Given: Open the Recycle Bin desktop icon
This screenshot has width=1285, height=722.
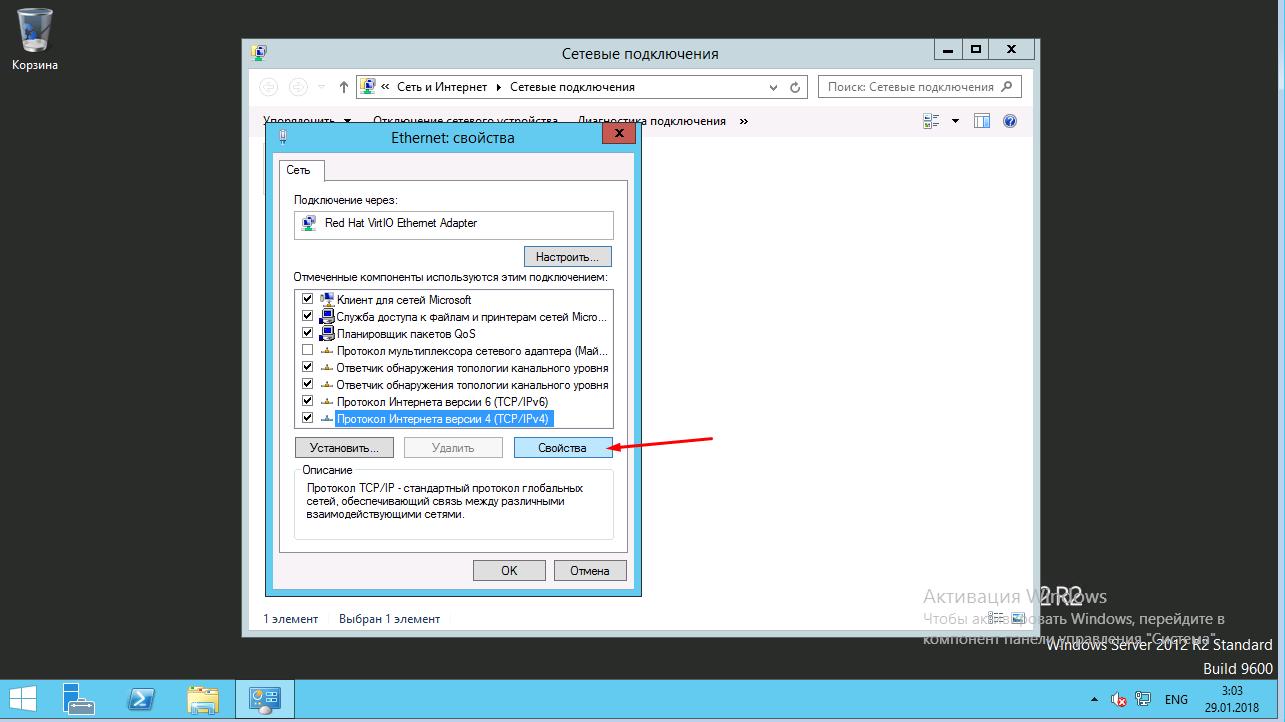Looking at the screenshot, I should pyautogui.click(x=35, y=39).
